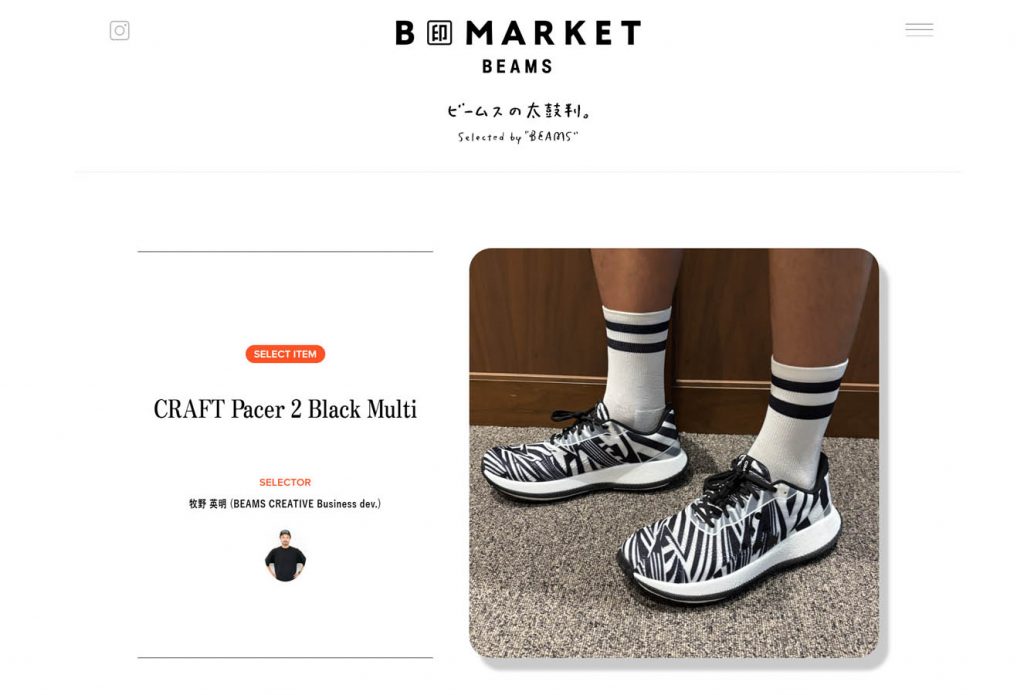Click the orange SELECT ITEM badge

(x=285, y=354)
